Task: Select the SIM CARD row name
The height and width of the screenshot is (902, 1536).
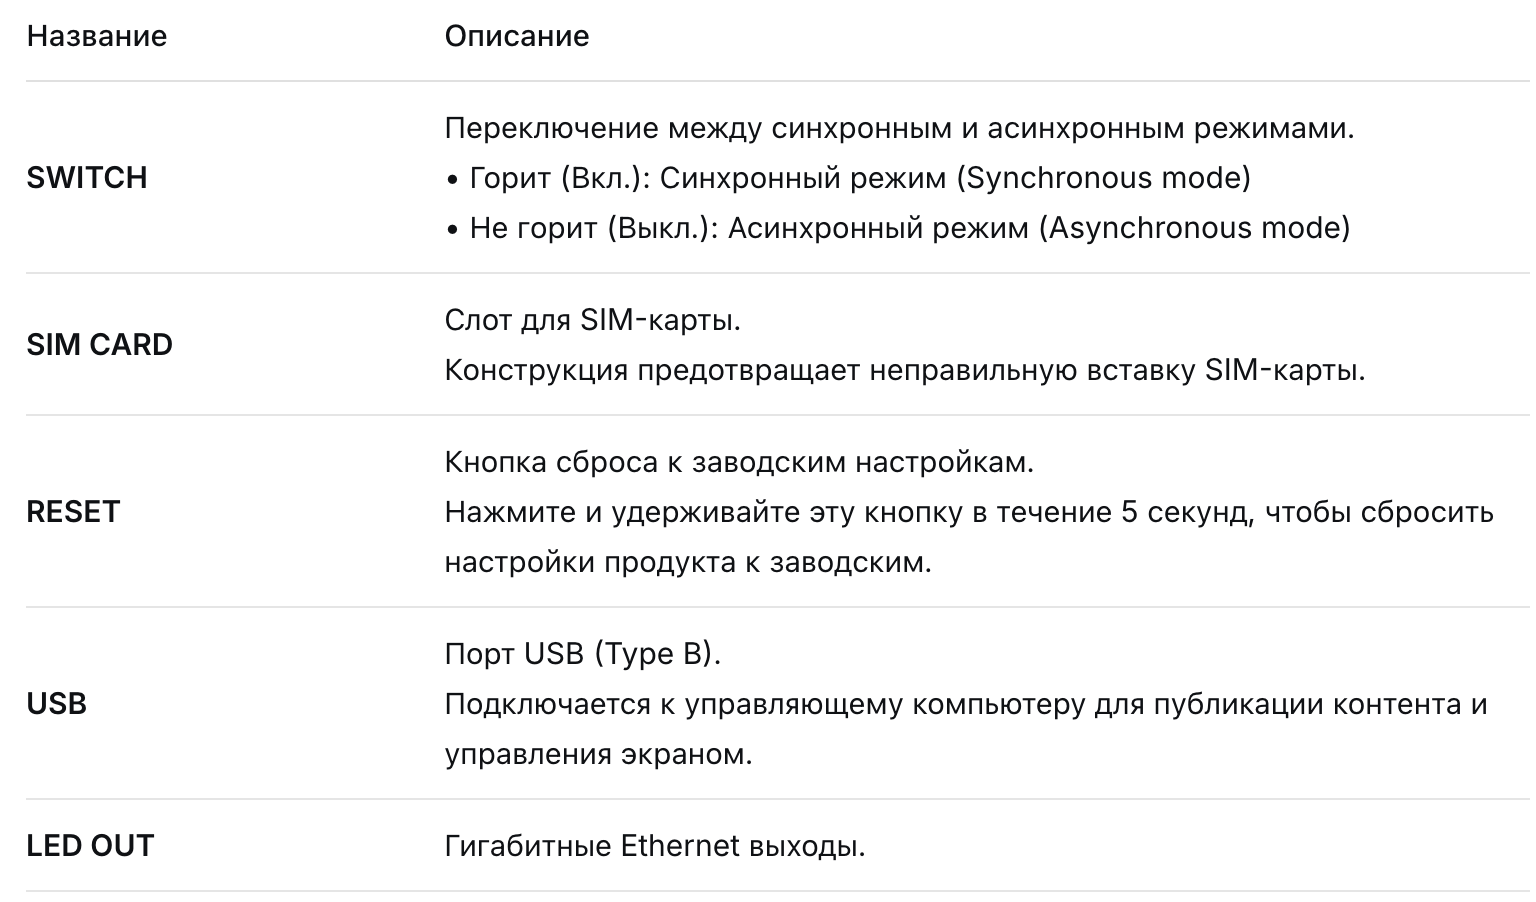Action: tap(99, 345)
